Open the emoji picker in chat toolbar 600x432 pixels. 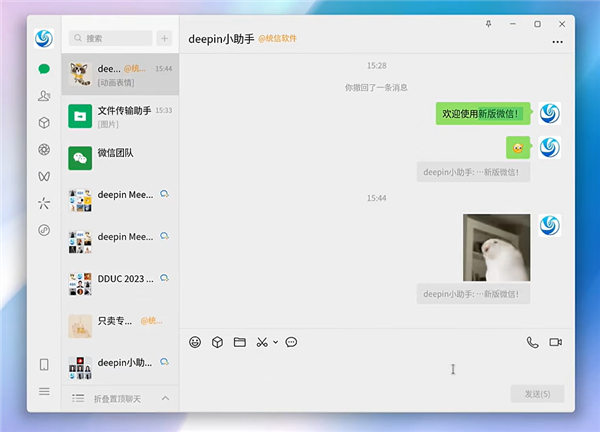tap(195, 342)
